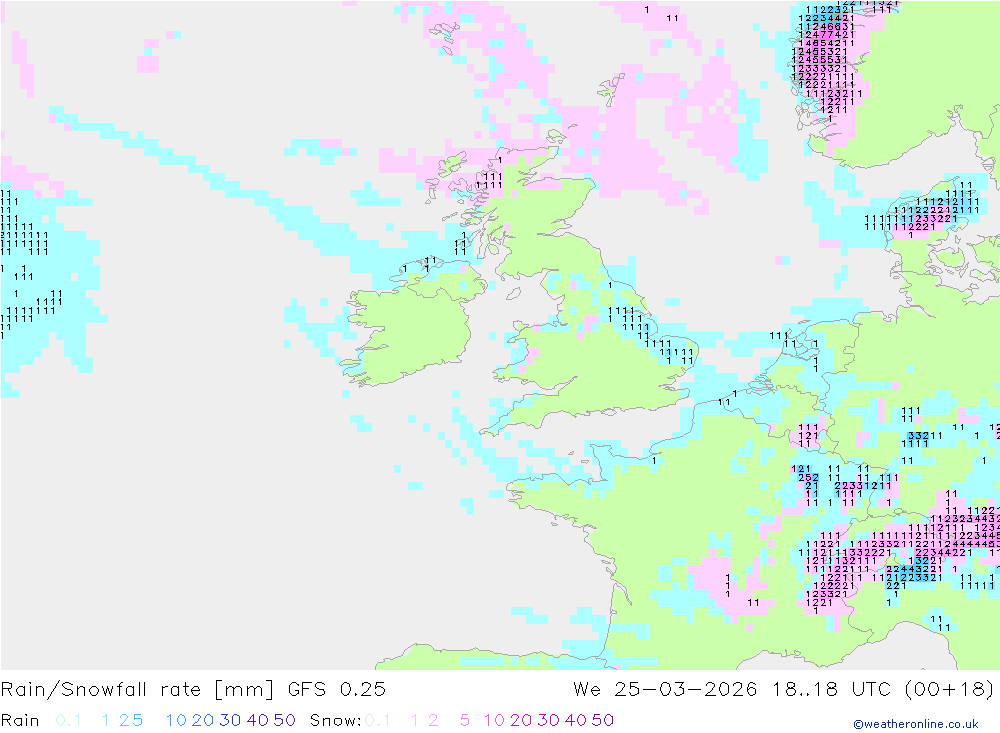
Task: Select the "GFS 0.25" model label
Action: [x=337, y=690]
